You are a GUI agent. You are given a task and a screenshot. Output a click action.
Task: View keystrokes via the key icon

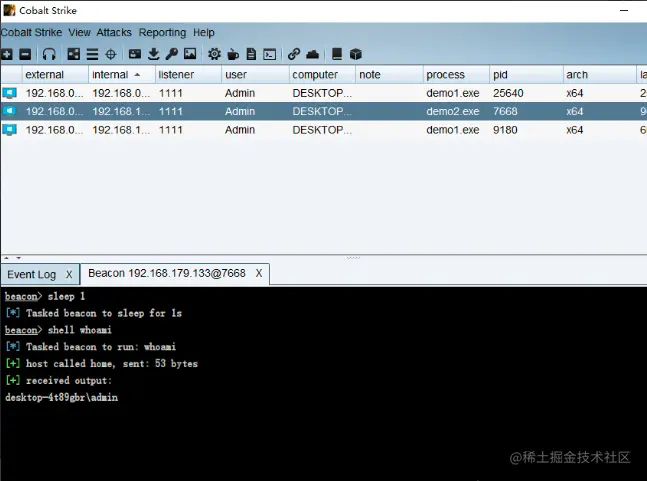point(172,54)
